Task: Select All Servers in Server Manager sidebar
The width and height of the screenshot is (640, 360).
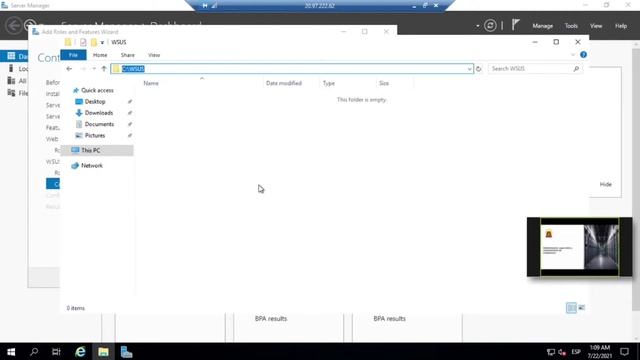Action: 17,81
